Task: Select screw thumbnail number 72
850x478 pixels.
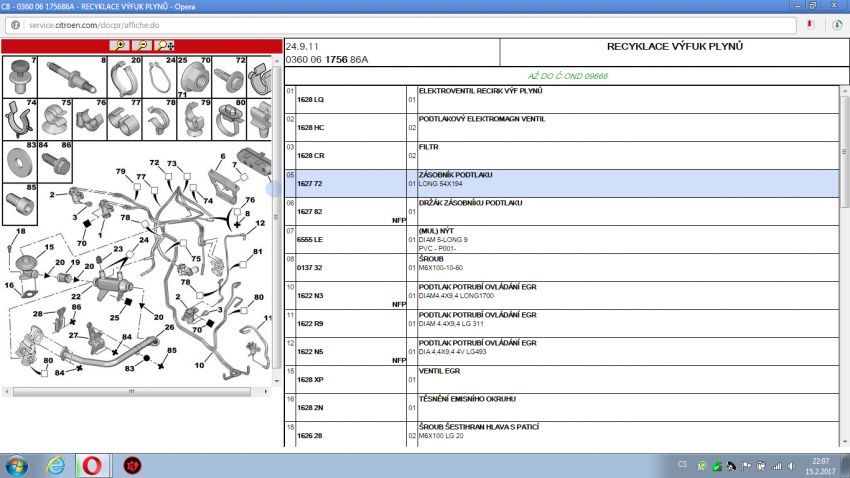Action: [x=229, y=77]
